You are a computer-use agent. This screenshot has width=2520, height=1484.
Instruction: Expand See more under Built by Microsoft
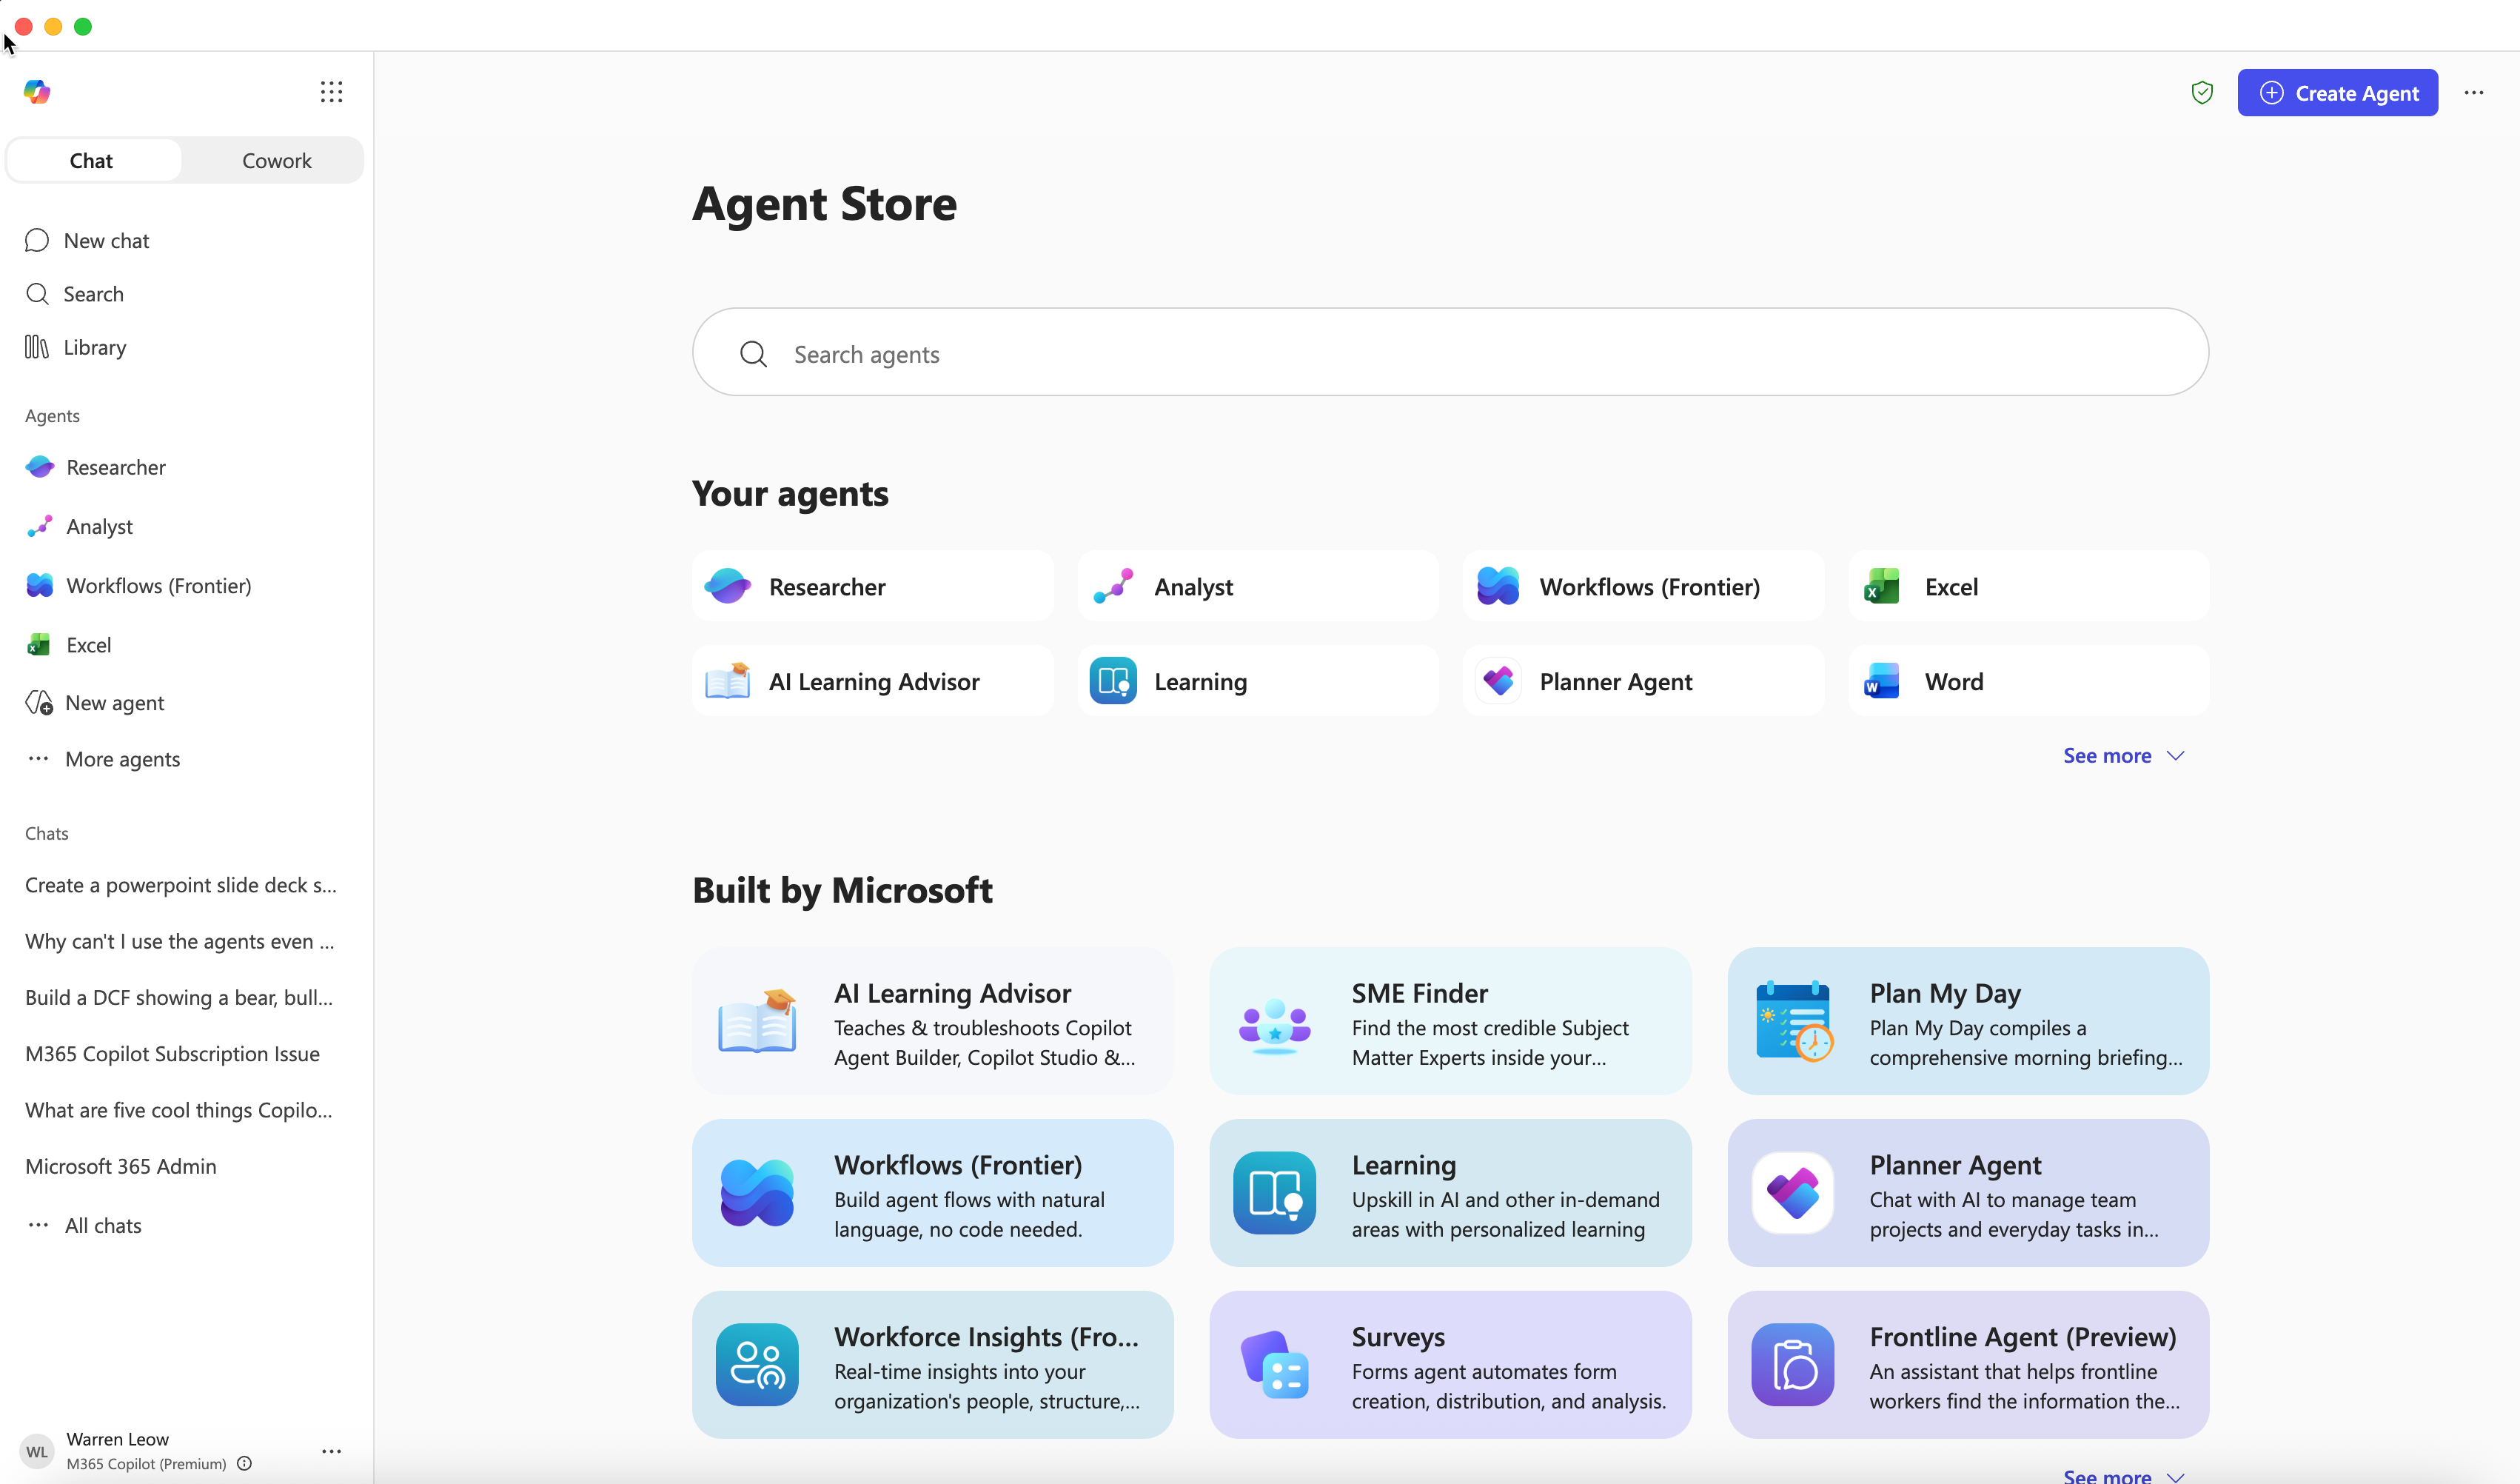[x=2123, y=1475]
